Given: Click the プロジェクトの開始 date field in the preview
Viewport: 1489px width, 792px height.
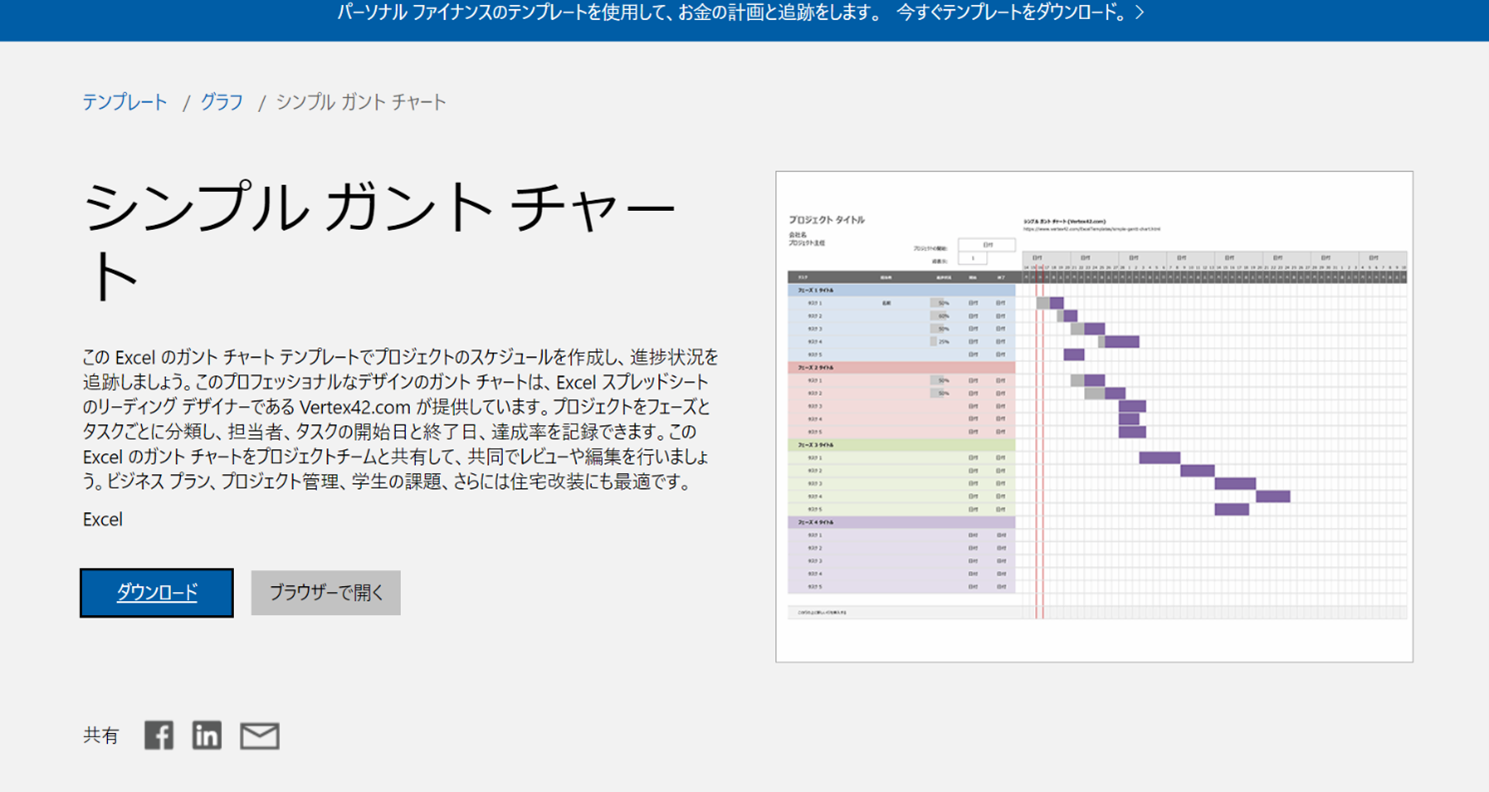Looking at the screenshot, I should tap(988, 245).
